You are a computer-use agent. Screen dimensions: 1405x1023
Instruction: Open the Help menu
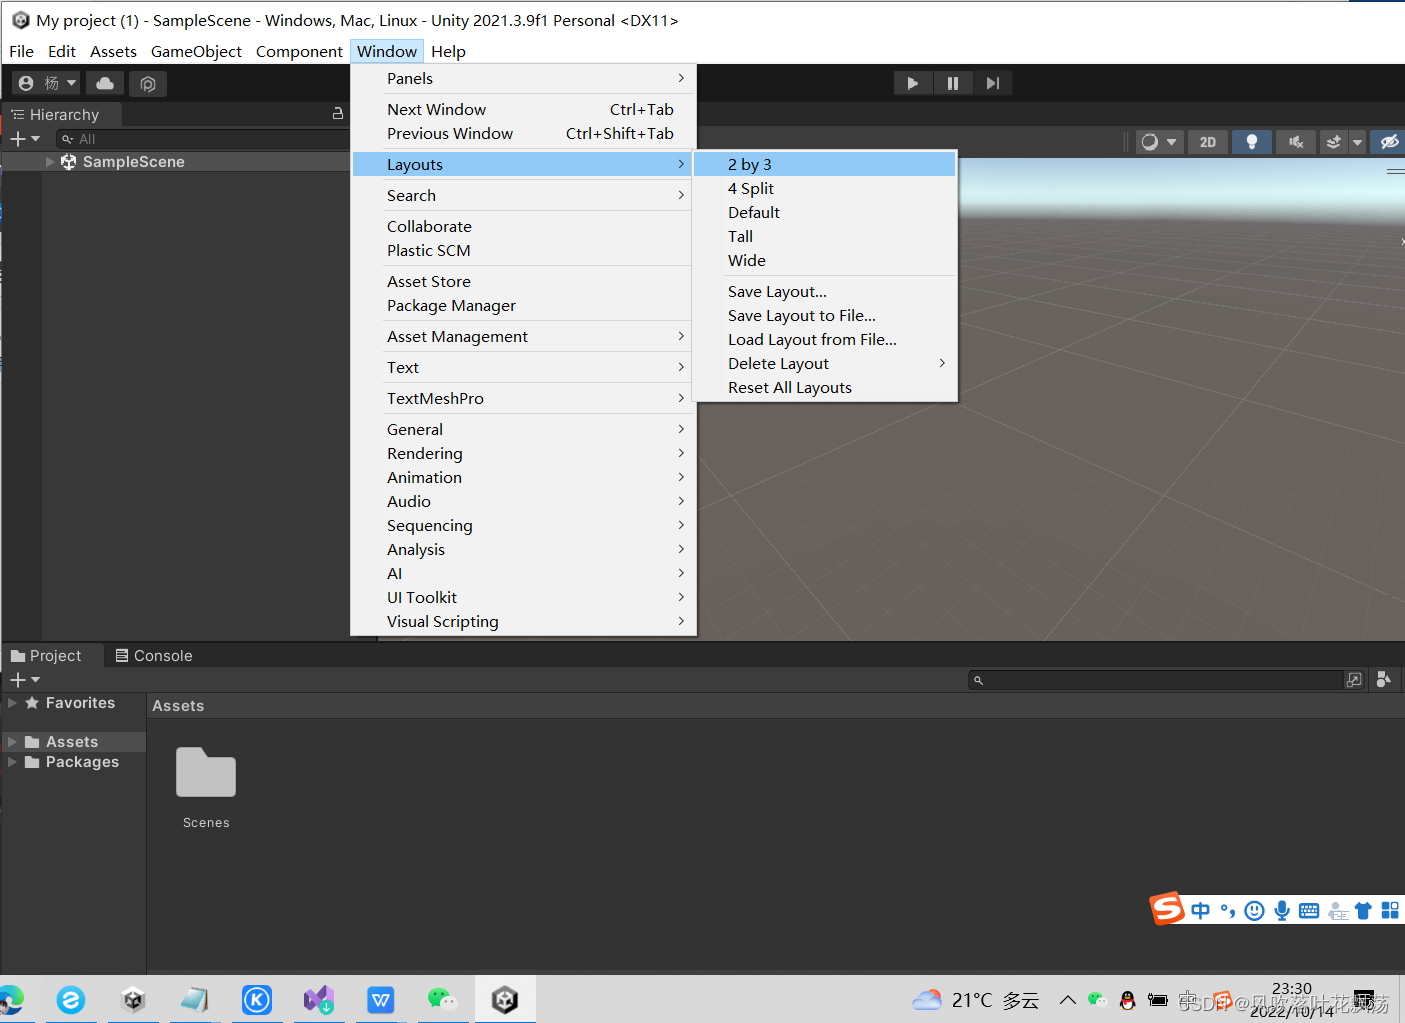448,51
